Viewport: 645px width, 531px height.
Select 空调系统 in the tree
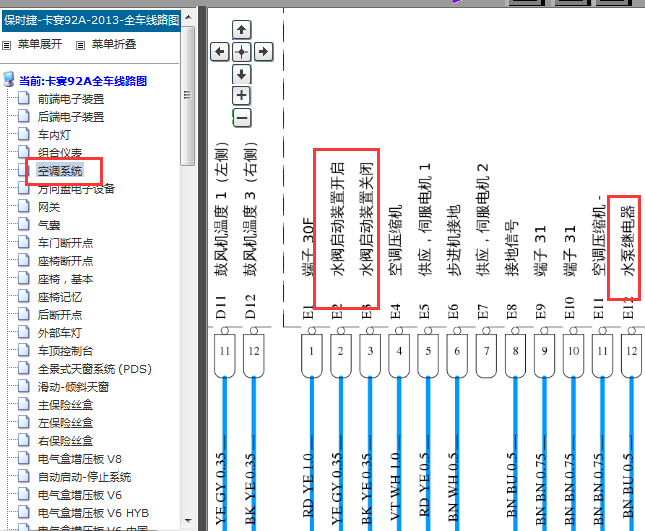click(60, 171)
